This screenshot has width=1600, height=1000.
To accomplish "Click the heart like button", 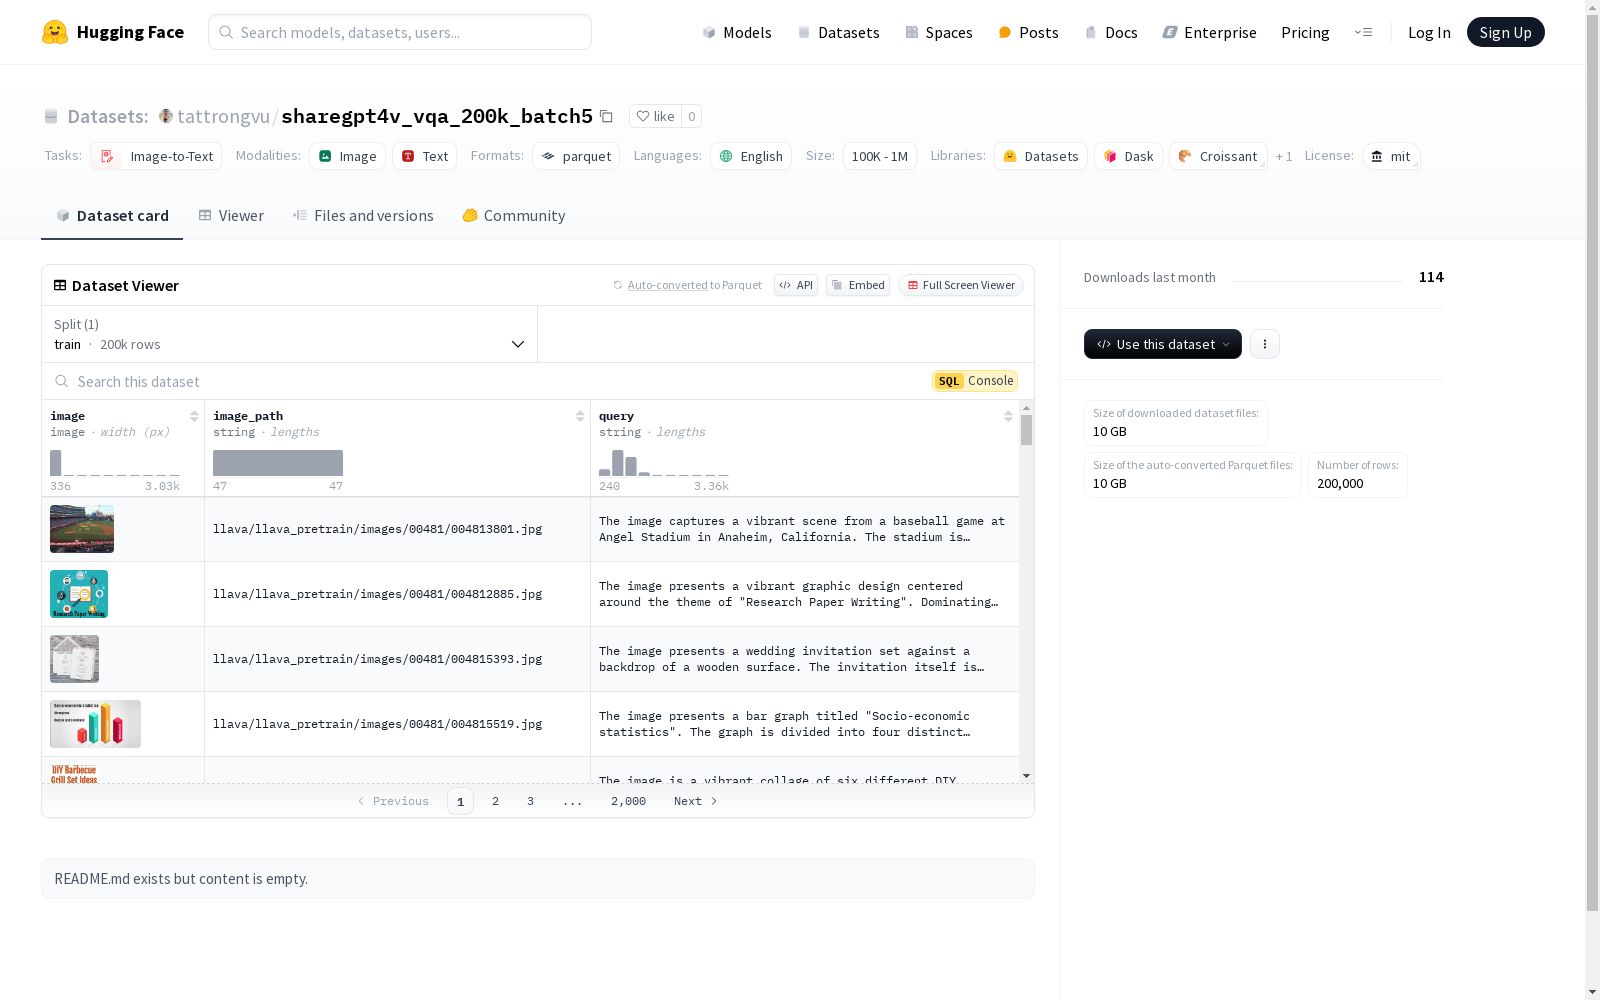I will (x=655, y=116).
